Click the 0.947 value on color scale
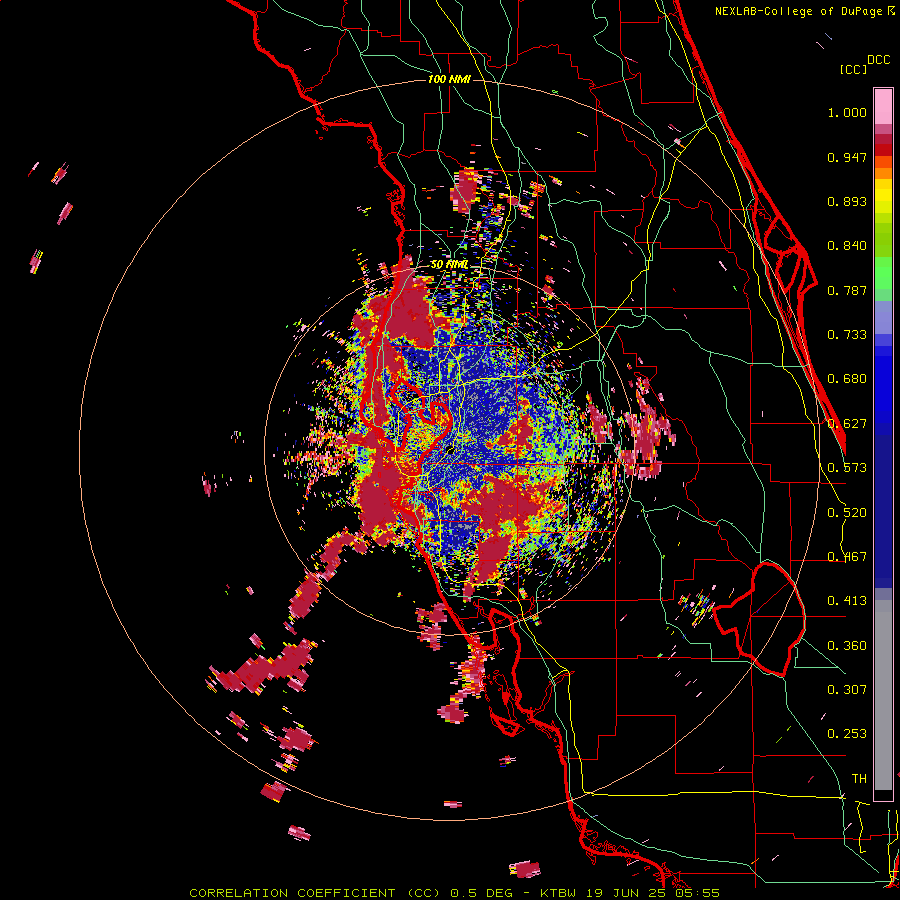The image size is (900, 900). click(847, 157)
